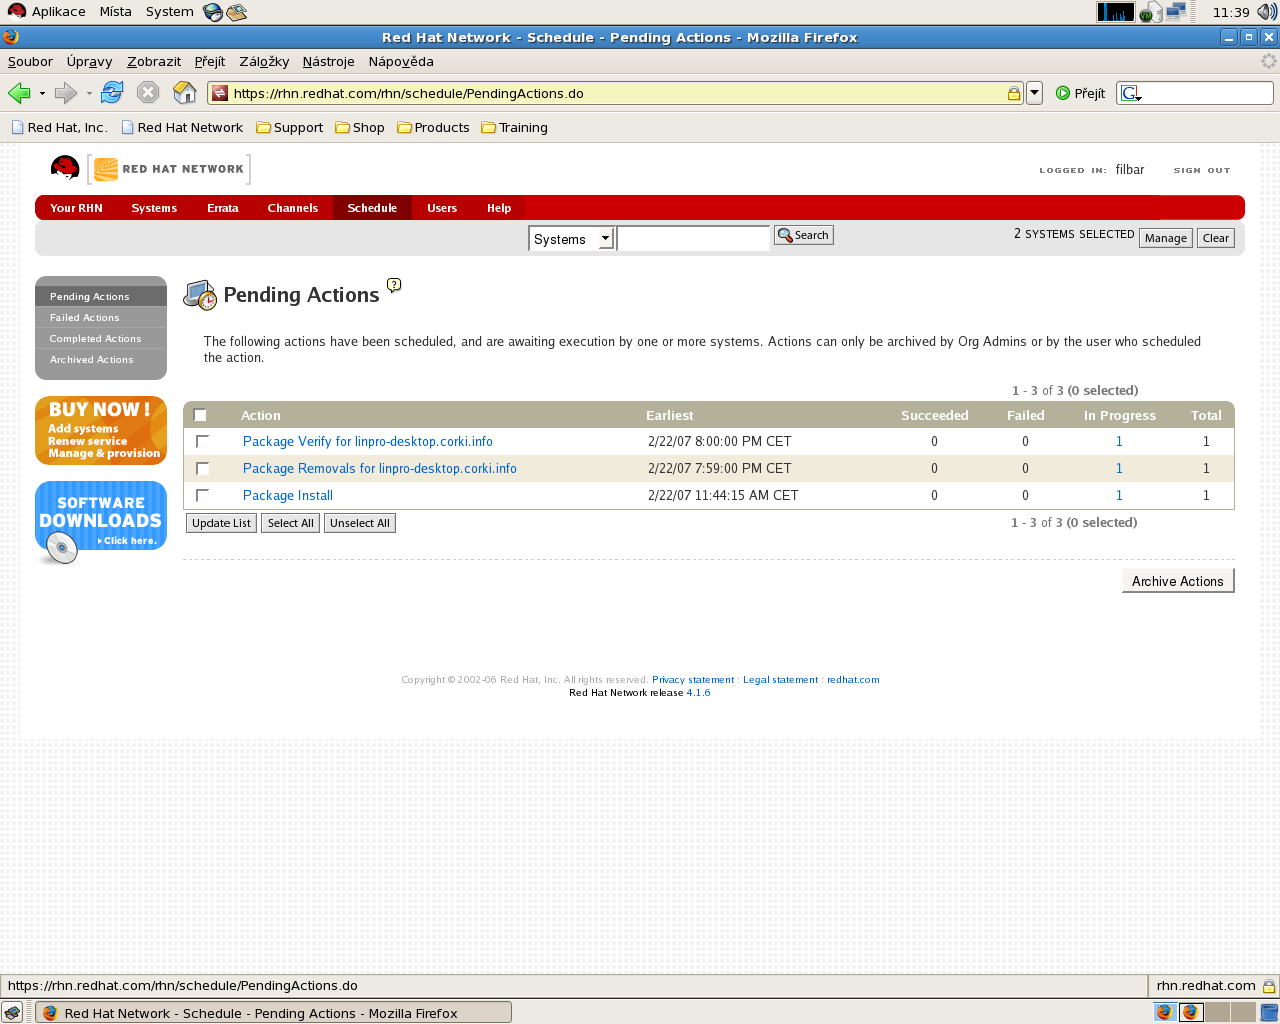The height and width of the screenshot is (1024, 1280).
Task: Open the volume speaker icon
Action: pos(1267,12)
